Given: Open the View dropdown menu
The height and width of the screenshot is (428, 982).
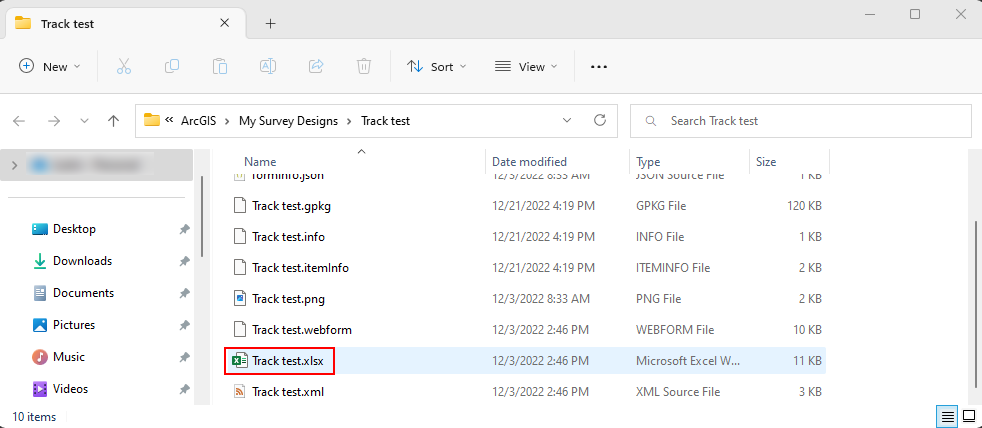Looking at the screenshot, I should [526, 67].
